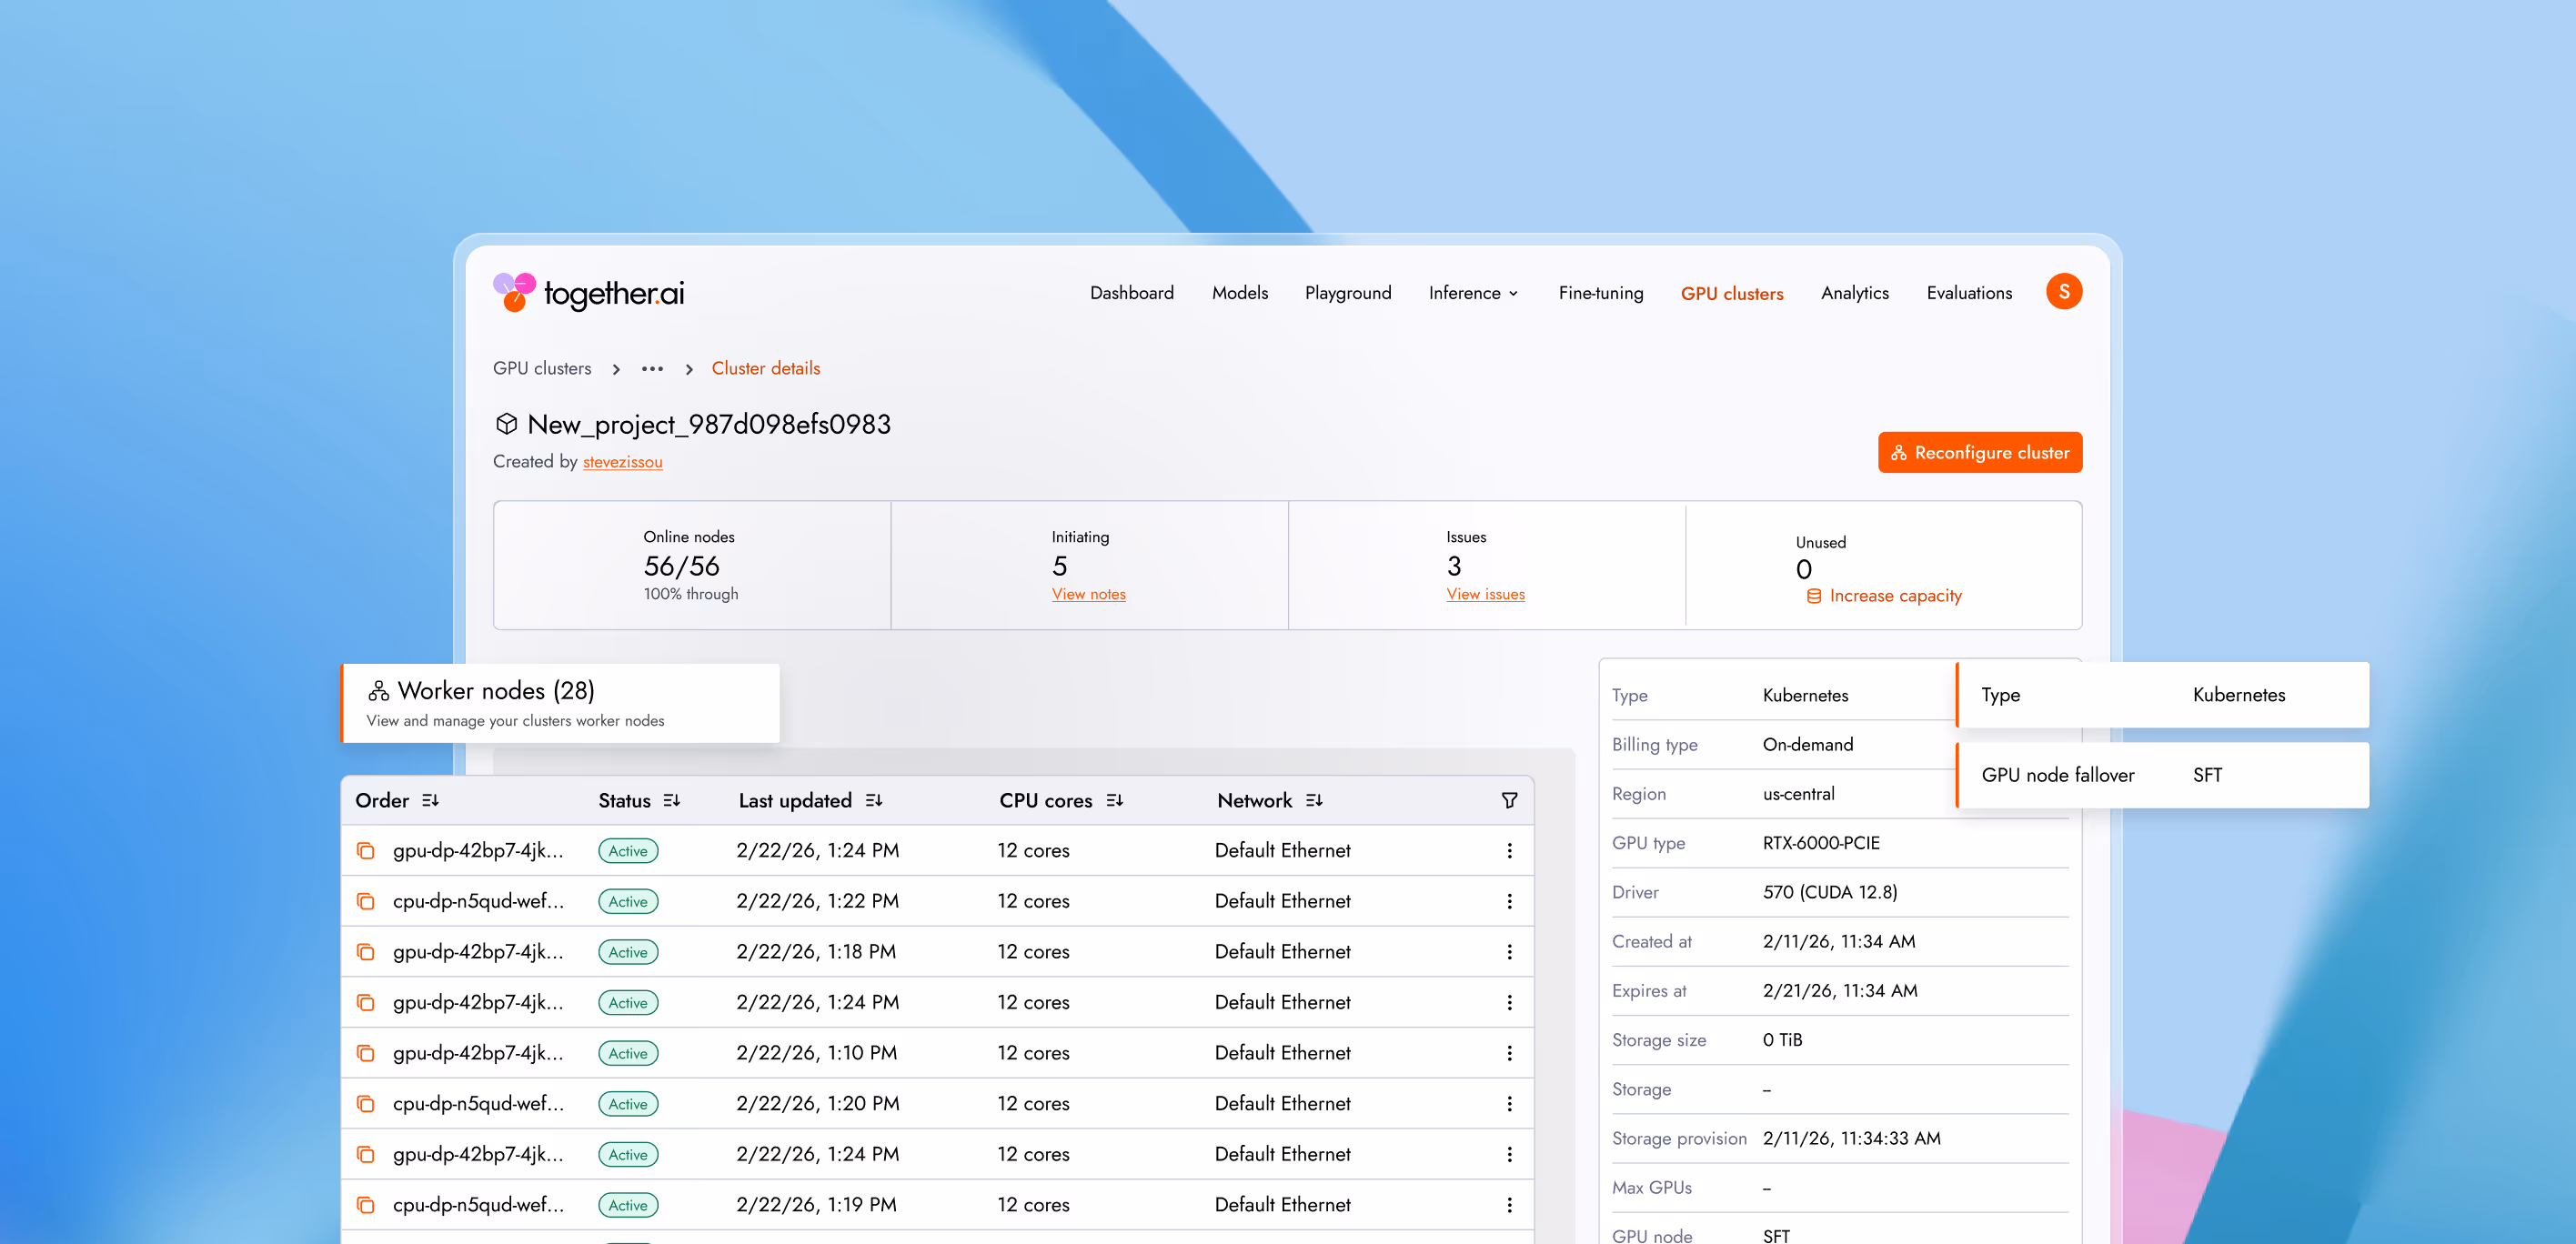The image size is (2576, 1244).
Task: Expand breadcrumb ellipsis for hidden levels
Action: click(x=652, y=369)
